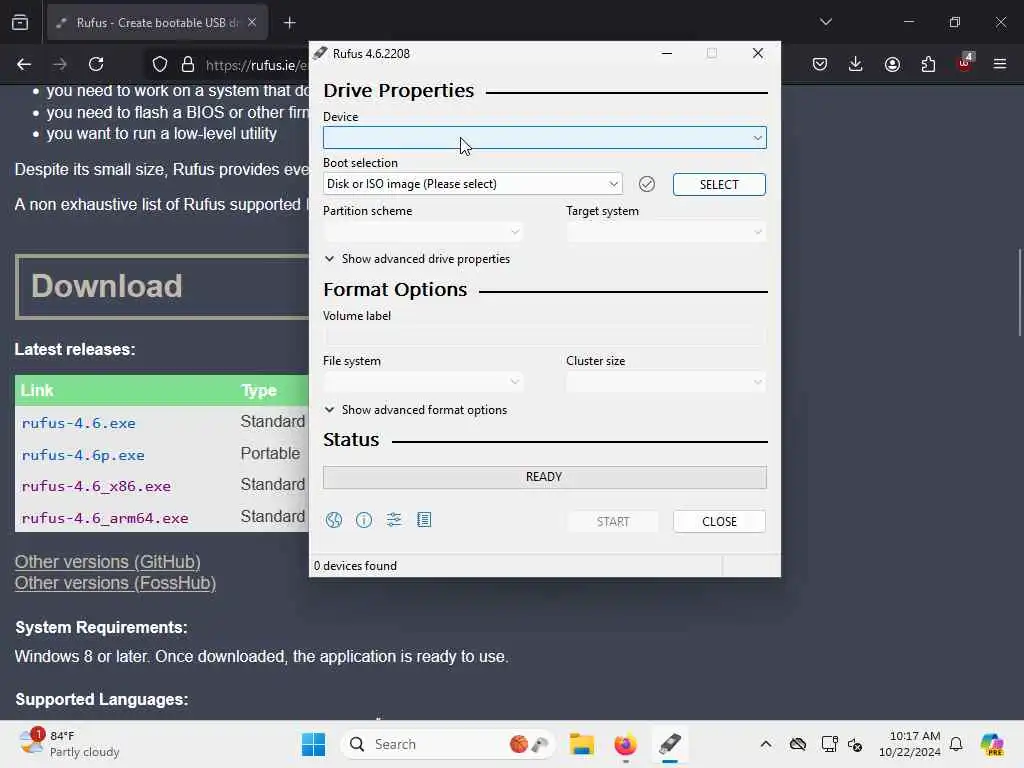Screen dimensions: 1024x768
Task: Expand Show advanced format options
Action: pos(416,410)
